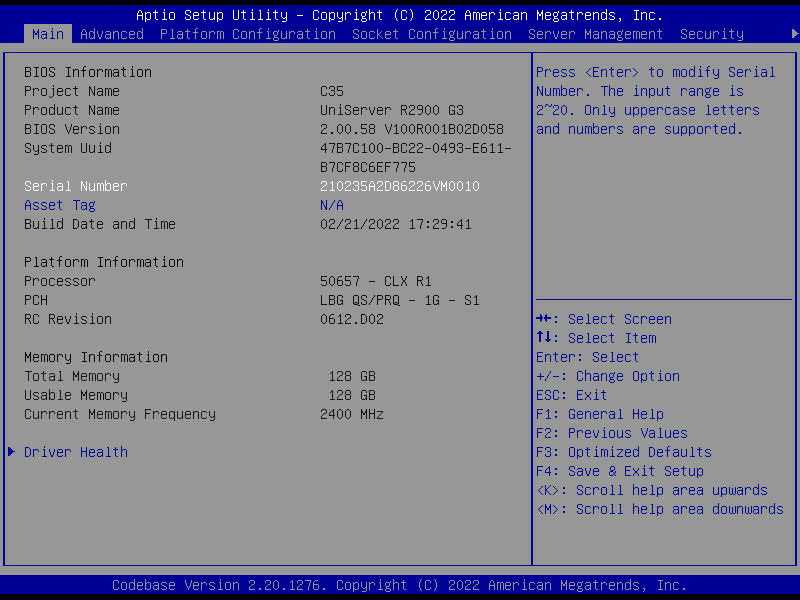Go to Server Management tab

click(595, 34)
